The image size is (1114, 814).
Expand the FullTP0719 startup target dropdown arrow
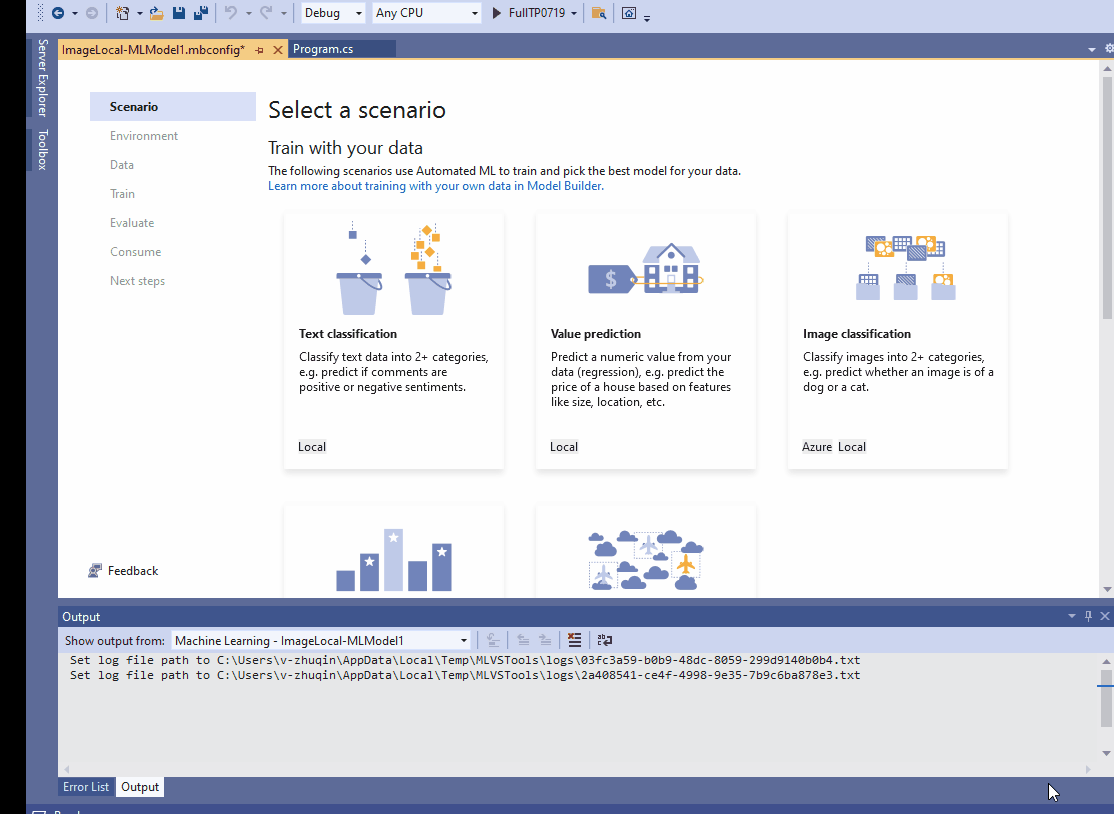pyautogui.click(x=574, y=13)
